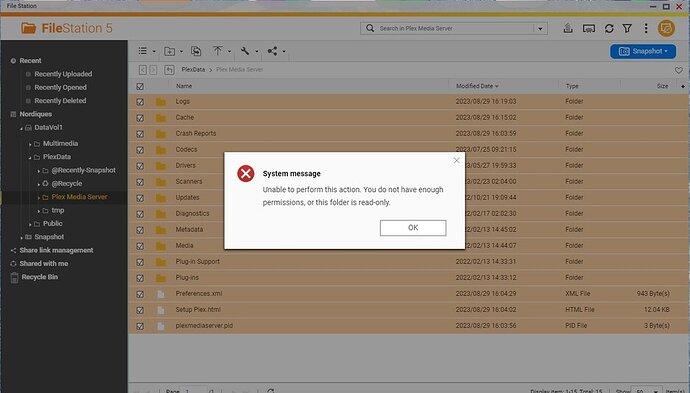The image size is (690, 393).
Task: Uncheck the plexmediaserver.pid checkbox
Action: click(x=140, y=326)
